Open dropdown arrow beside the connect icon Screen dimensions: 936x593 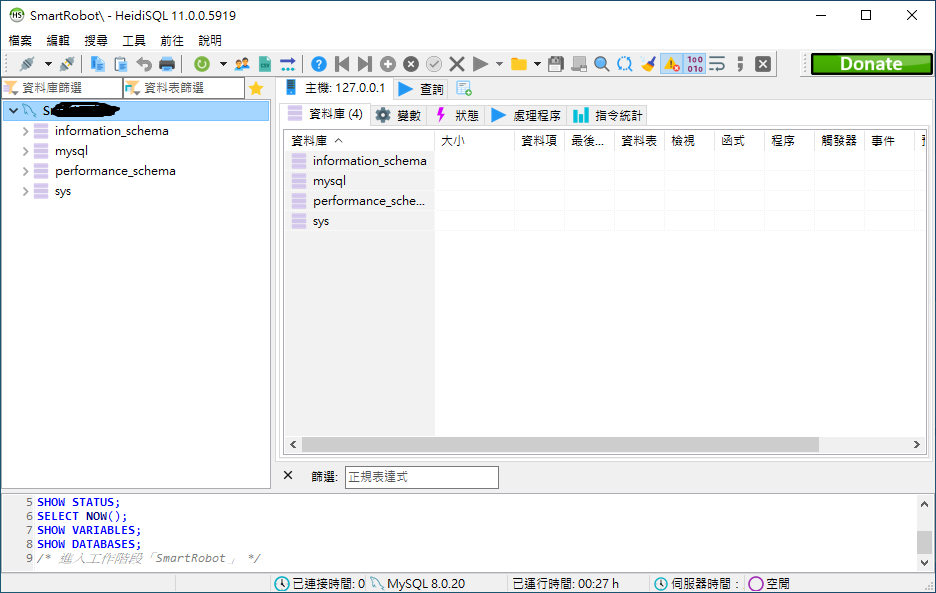tap(48, 64)
